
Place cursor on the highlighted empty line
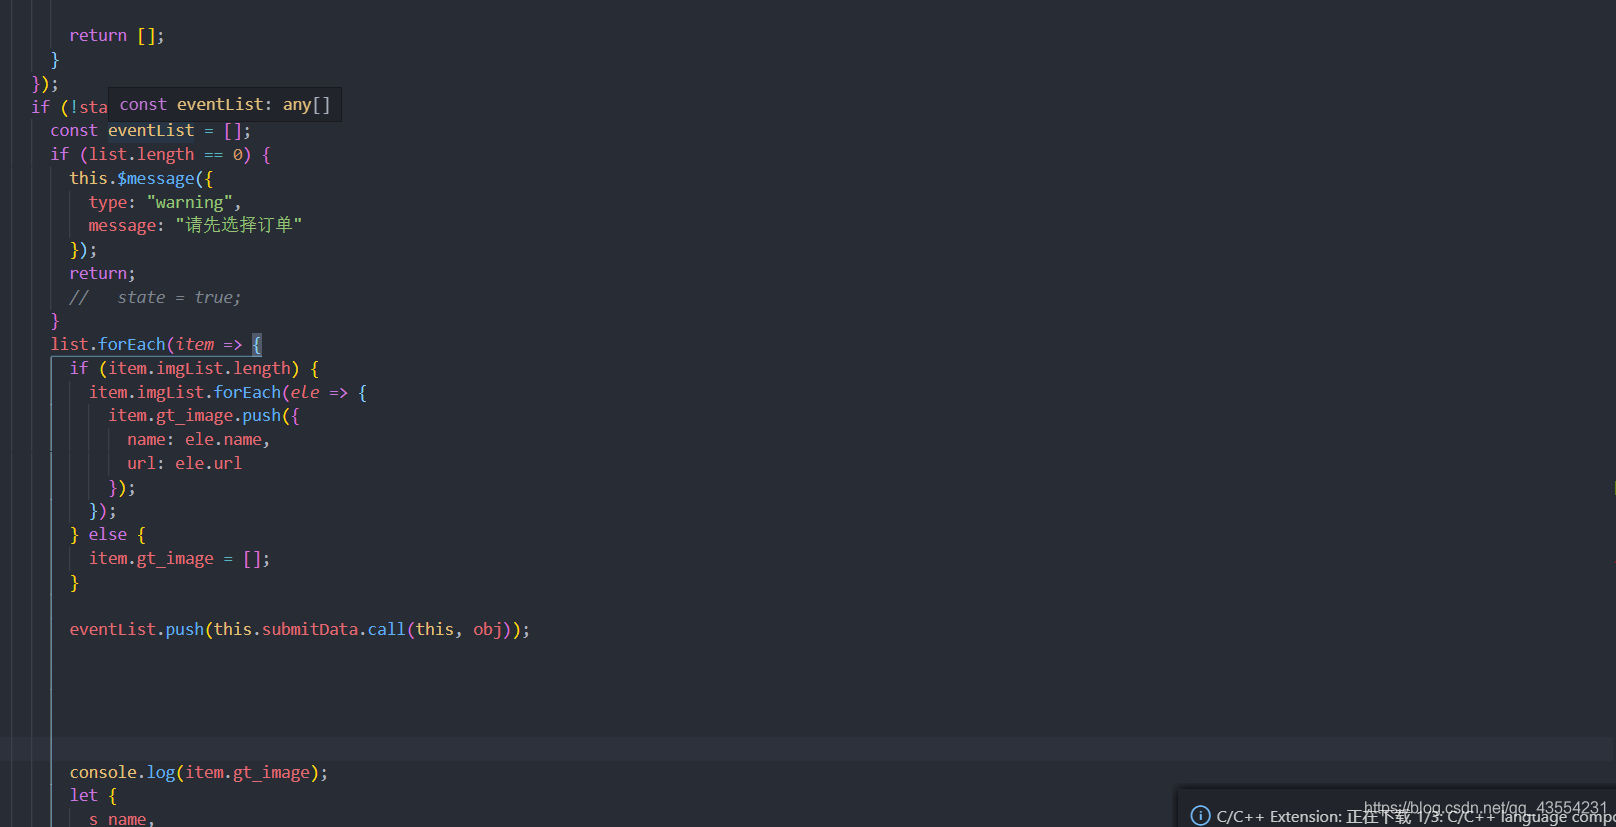[x=808, y=749]
